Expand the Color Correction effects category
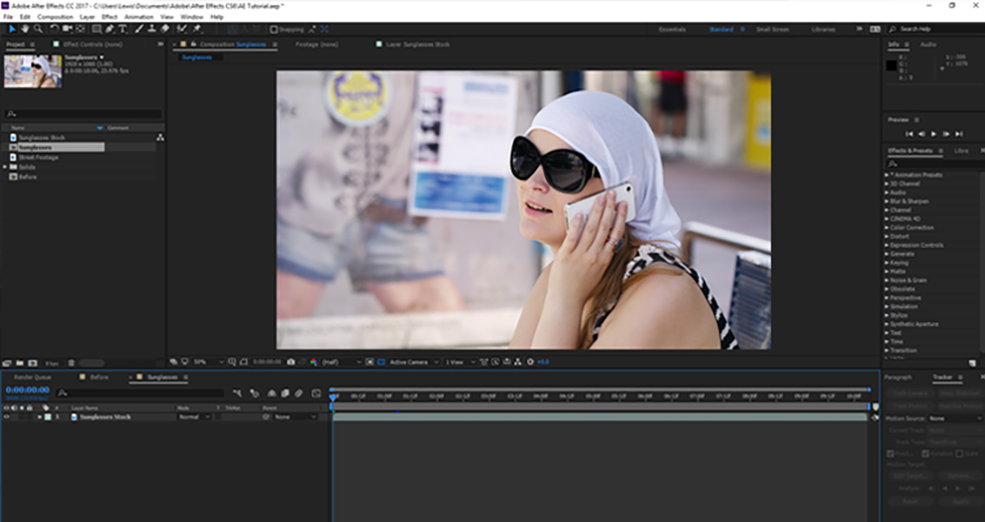Viewport: 985px width, 522px height. (x=887, y=228)
